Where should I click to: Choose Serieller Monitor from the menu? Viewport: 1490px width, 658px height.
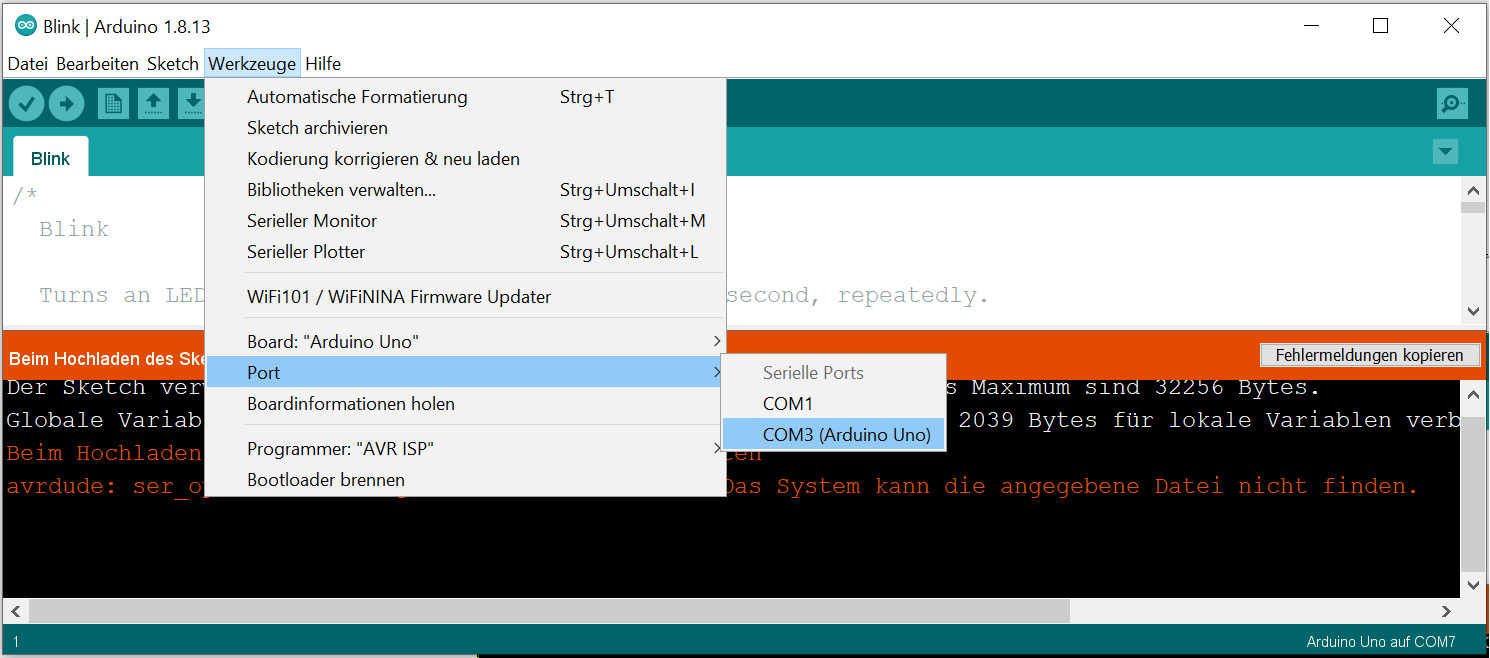[312, 221]
